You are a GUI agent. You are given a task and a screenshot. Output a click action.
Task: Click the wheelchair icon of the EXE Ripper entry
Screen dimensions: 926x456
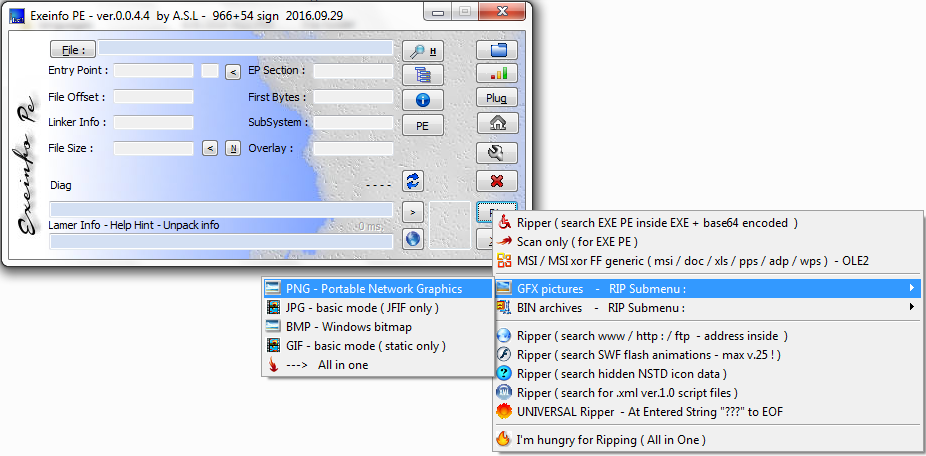504,223
